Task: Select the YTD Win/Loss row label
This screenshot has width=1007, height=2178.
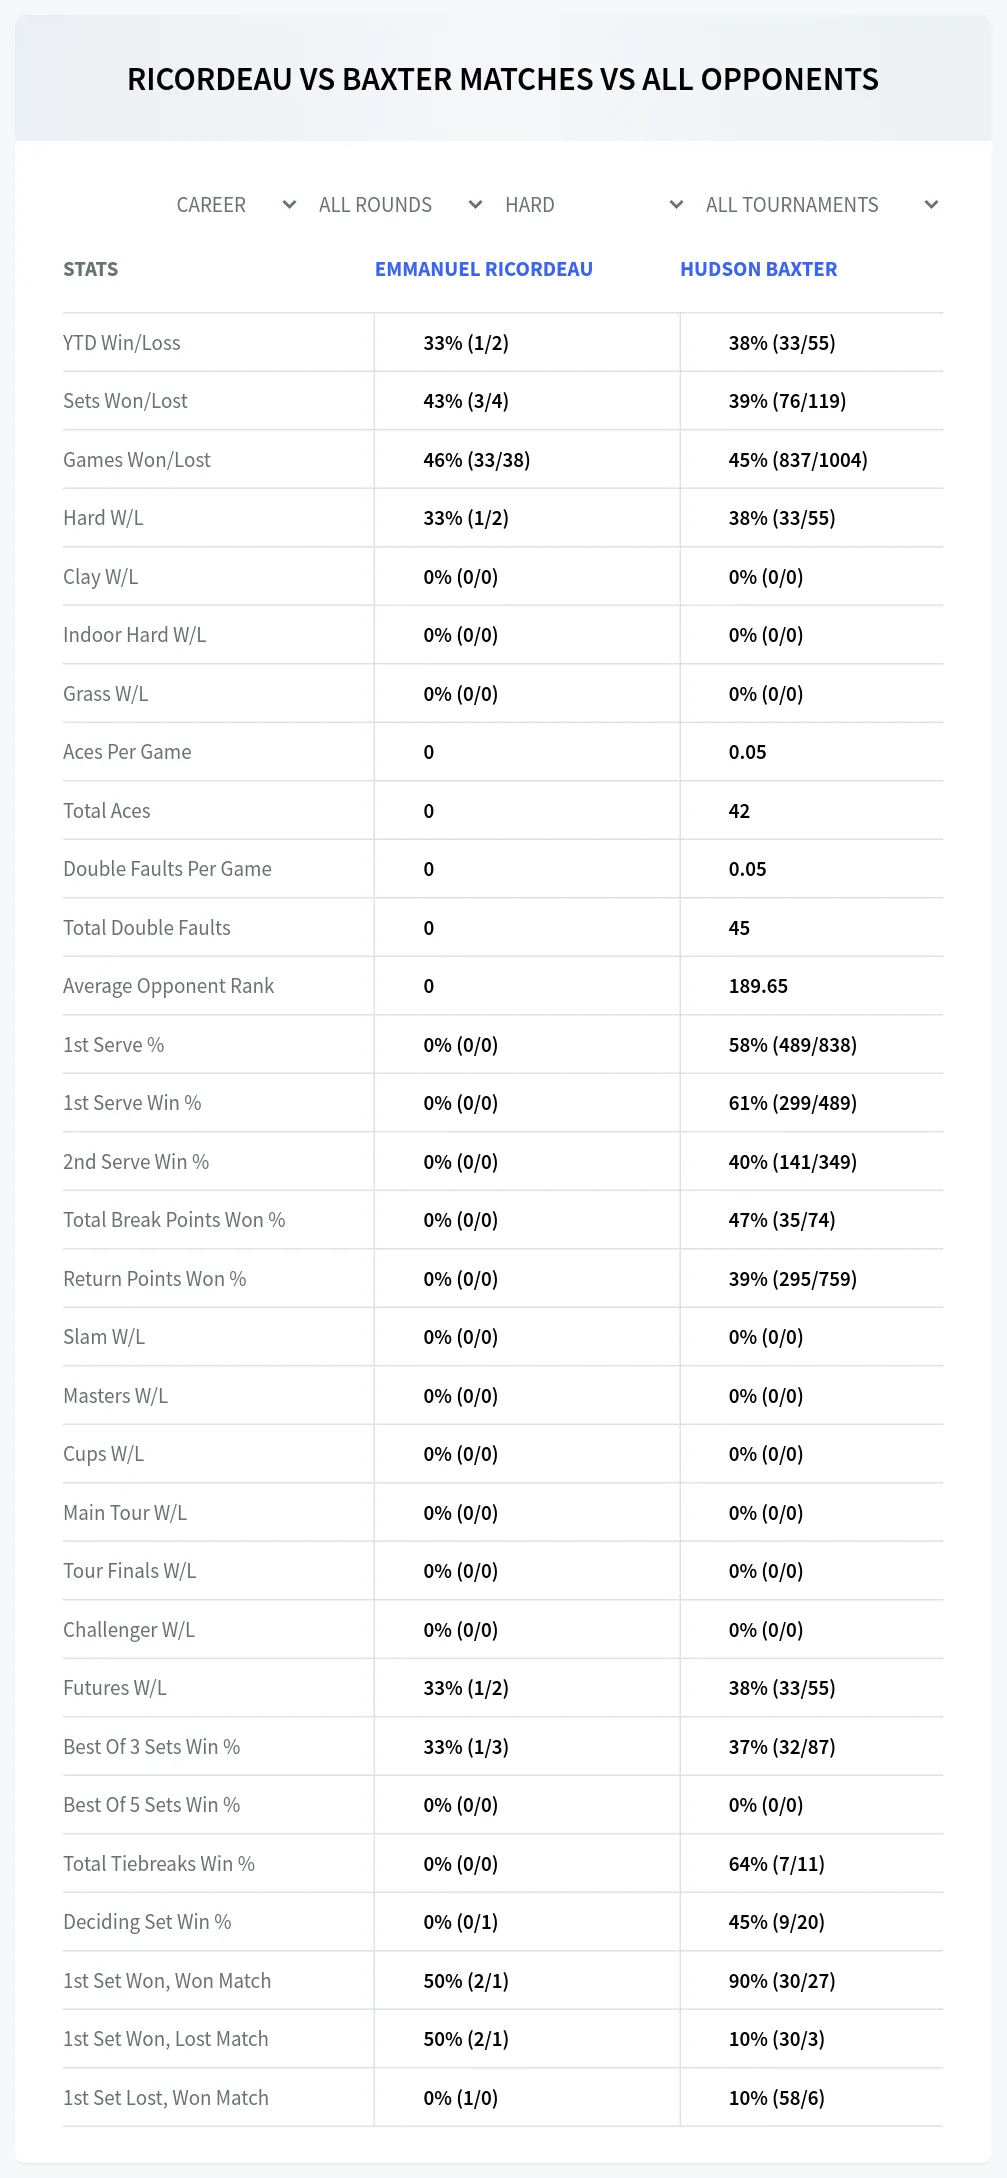Action: pyautogui.click(x=122, y=343)
